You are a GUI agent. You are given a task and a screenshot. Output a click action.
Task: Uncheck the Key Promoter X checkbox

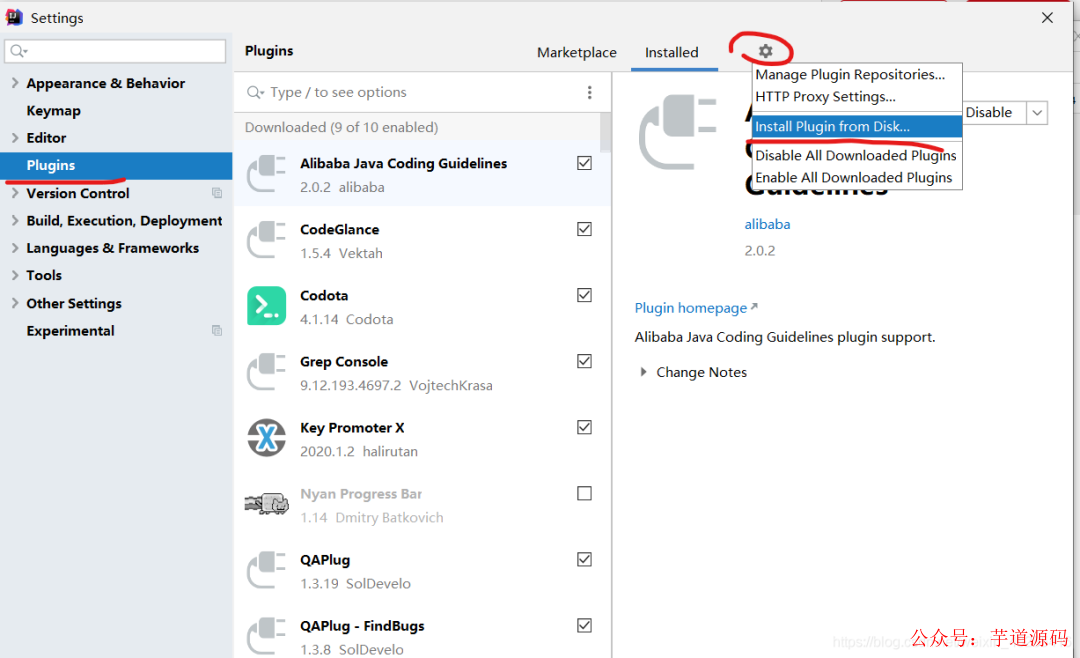584,427
